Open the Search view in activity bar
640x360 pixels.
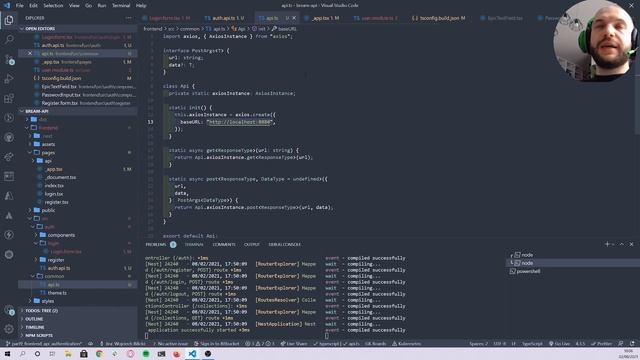pos(9,40)
